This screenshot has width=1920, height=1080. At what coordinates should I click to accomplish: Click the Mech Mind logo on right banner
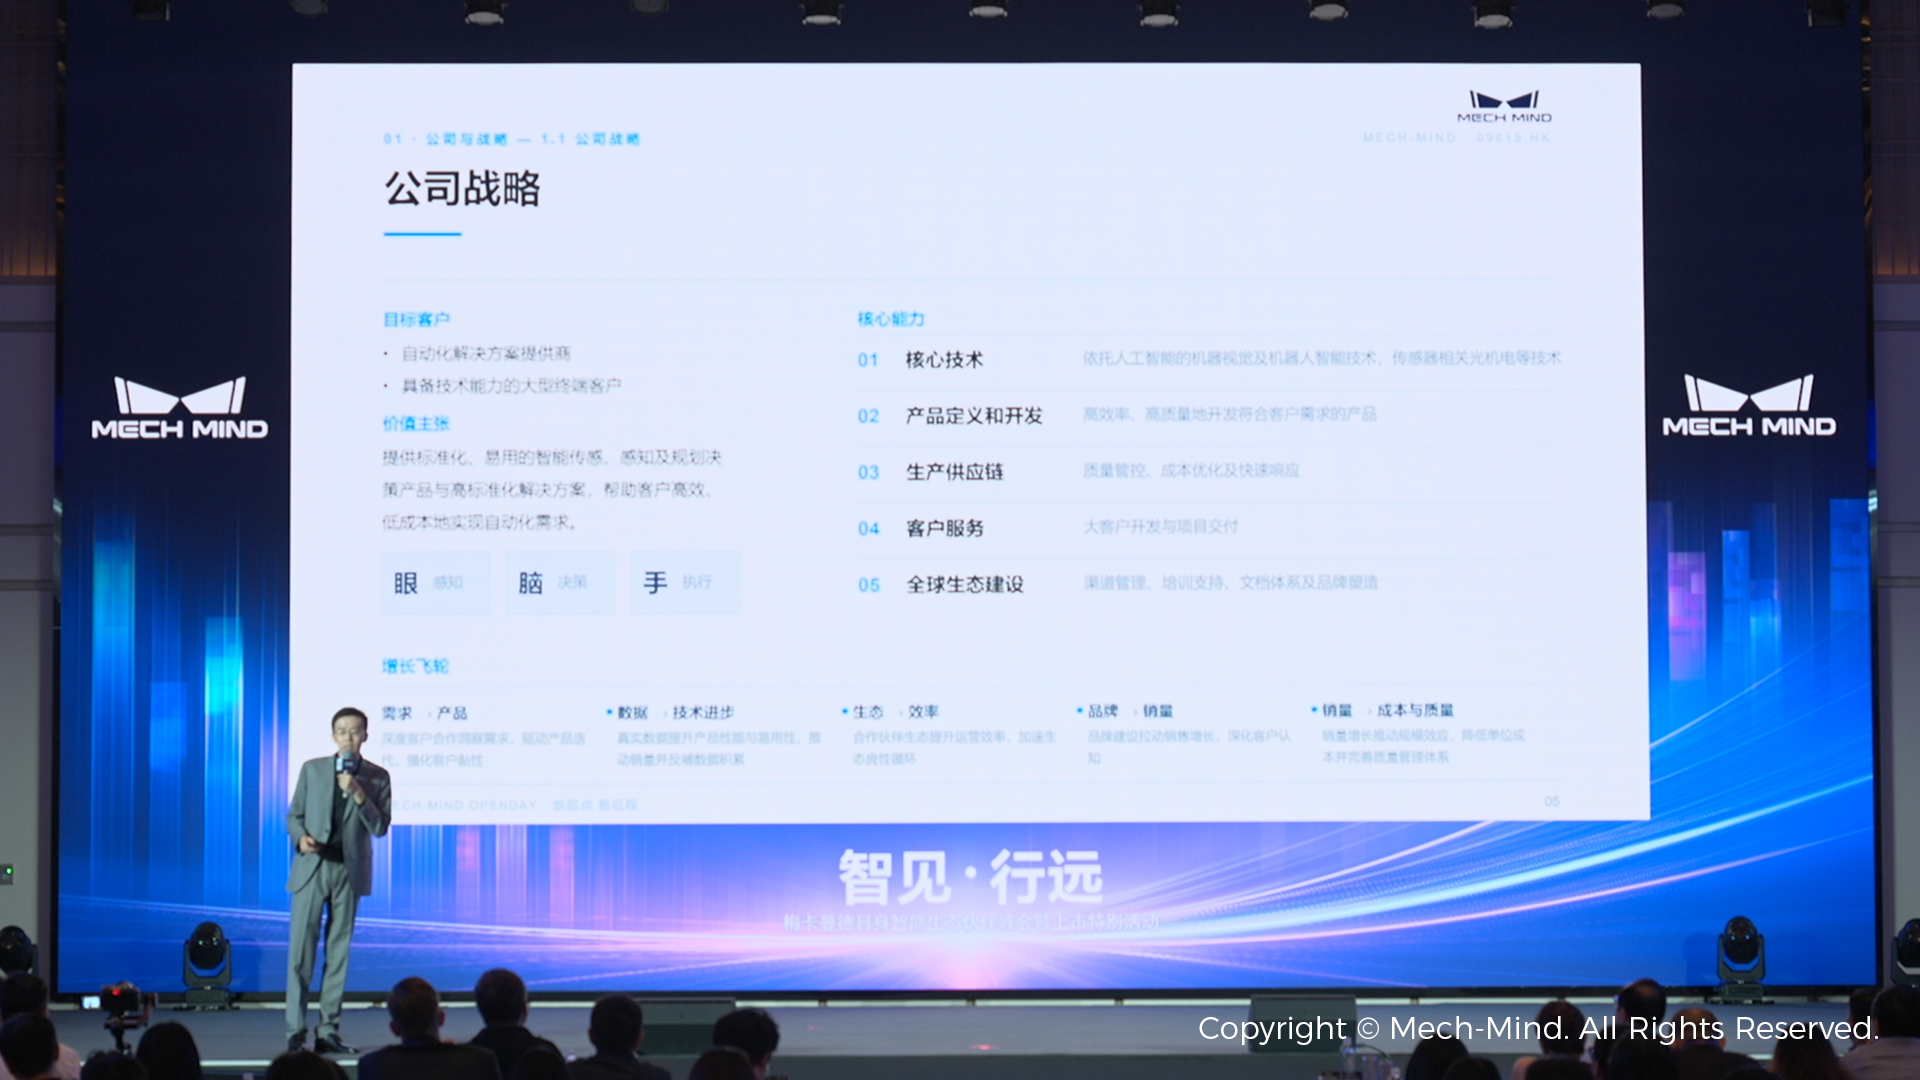pos(1749,406)
